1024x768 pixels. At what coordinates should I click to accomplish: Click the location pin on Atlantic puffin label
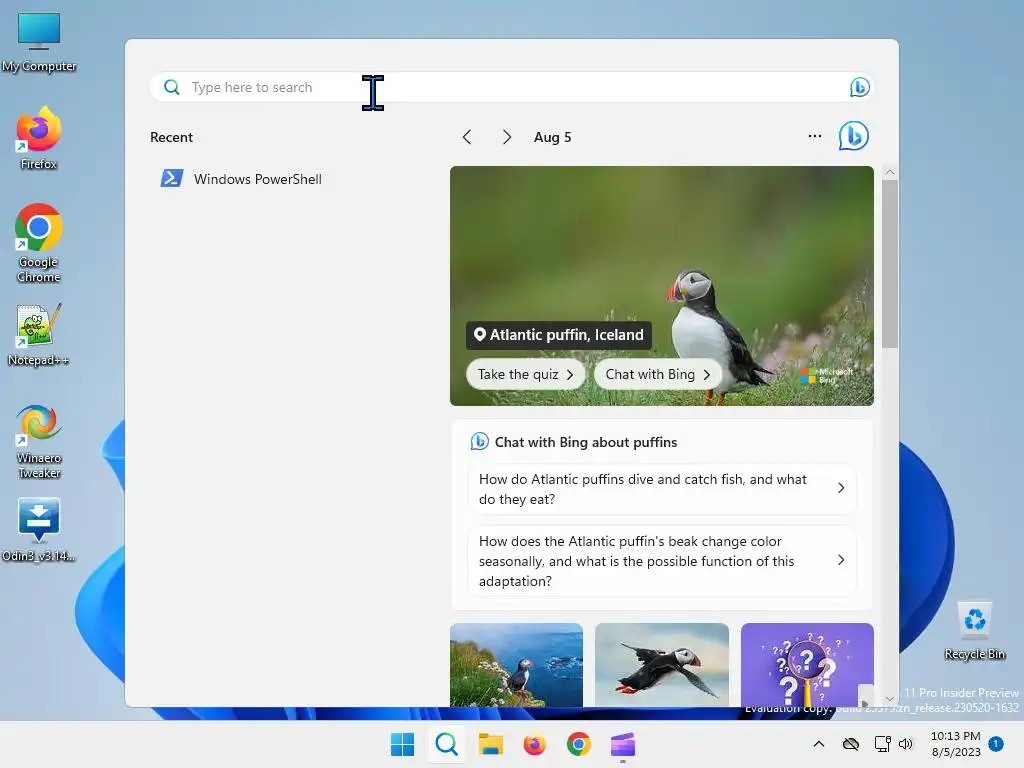coord(479,334)
